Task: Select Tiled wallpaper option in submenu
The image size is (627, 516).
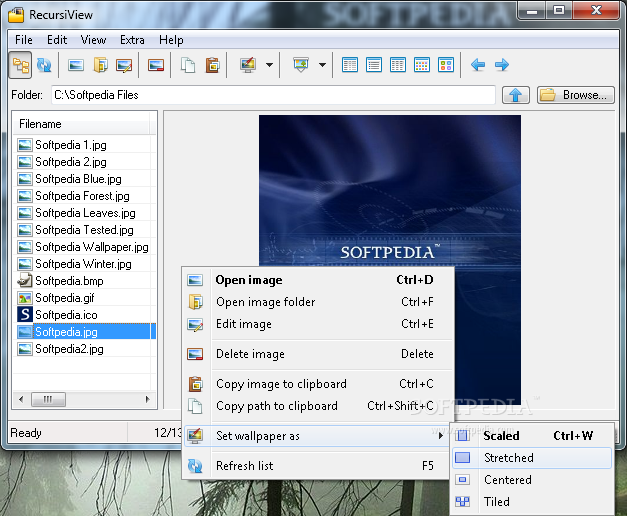Action: click(x=532, y=502)
